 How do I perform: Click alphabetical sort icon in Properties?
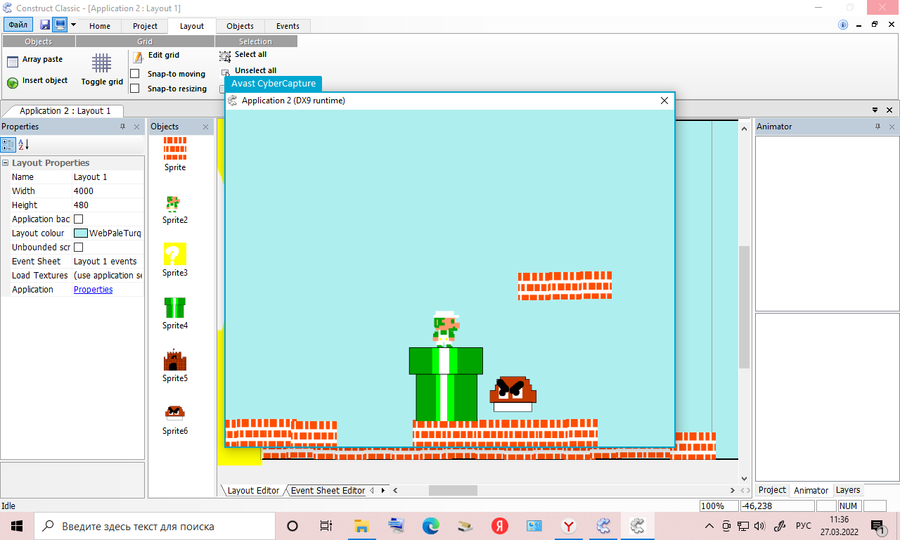24,145
